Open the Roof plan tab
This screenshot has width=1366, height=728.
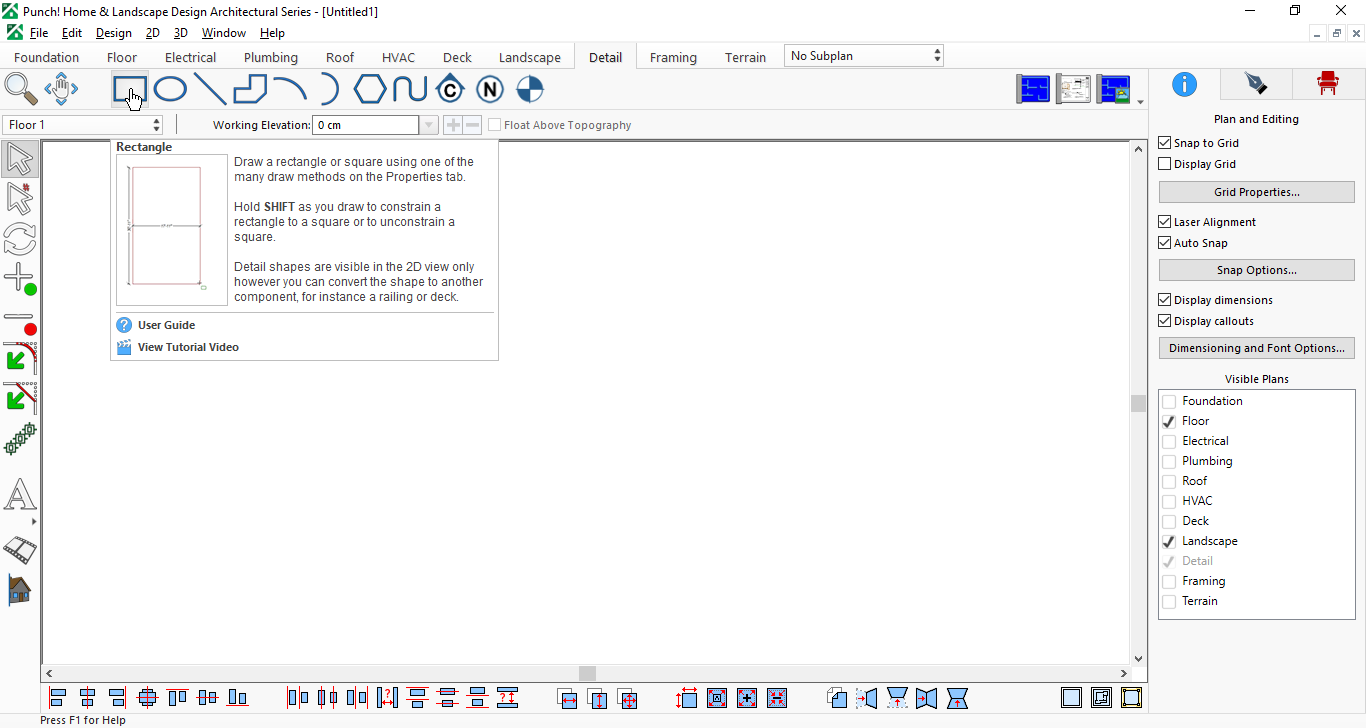(340, 57)
